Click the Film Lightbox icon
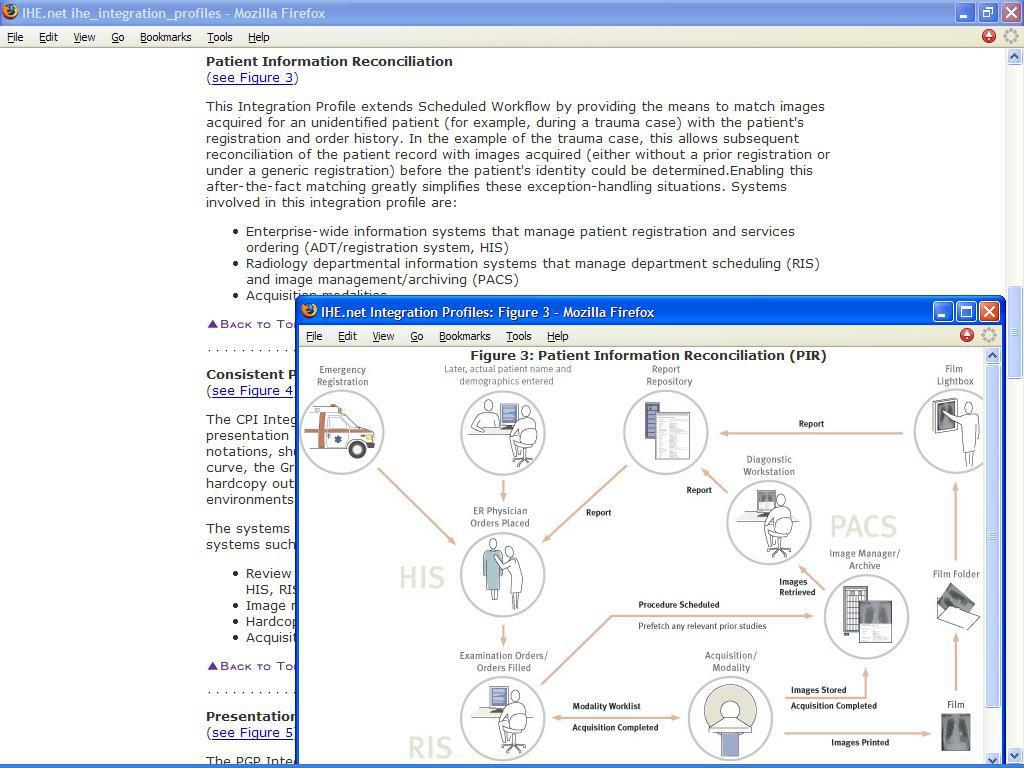The image size is (1024, 768). (950, 430)
